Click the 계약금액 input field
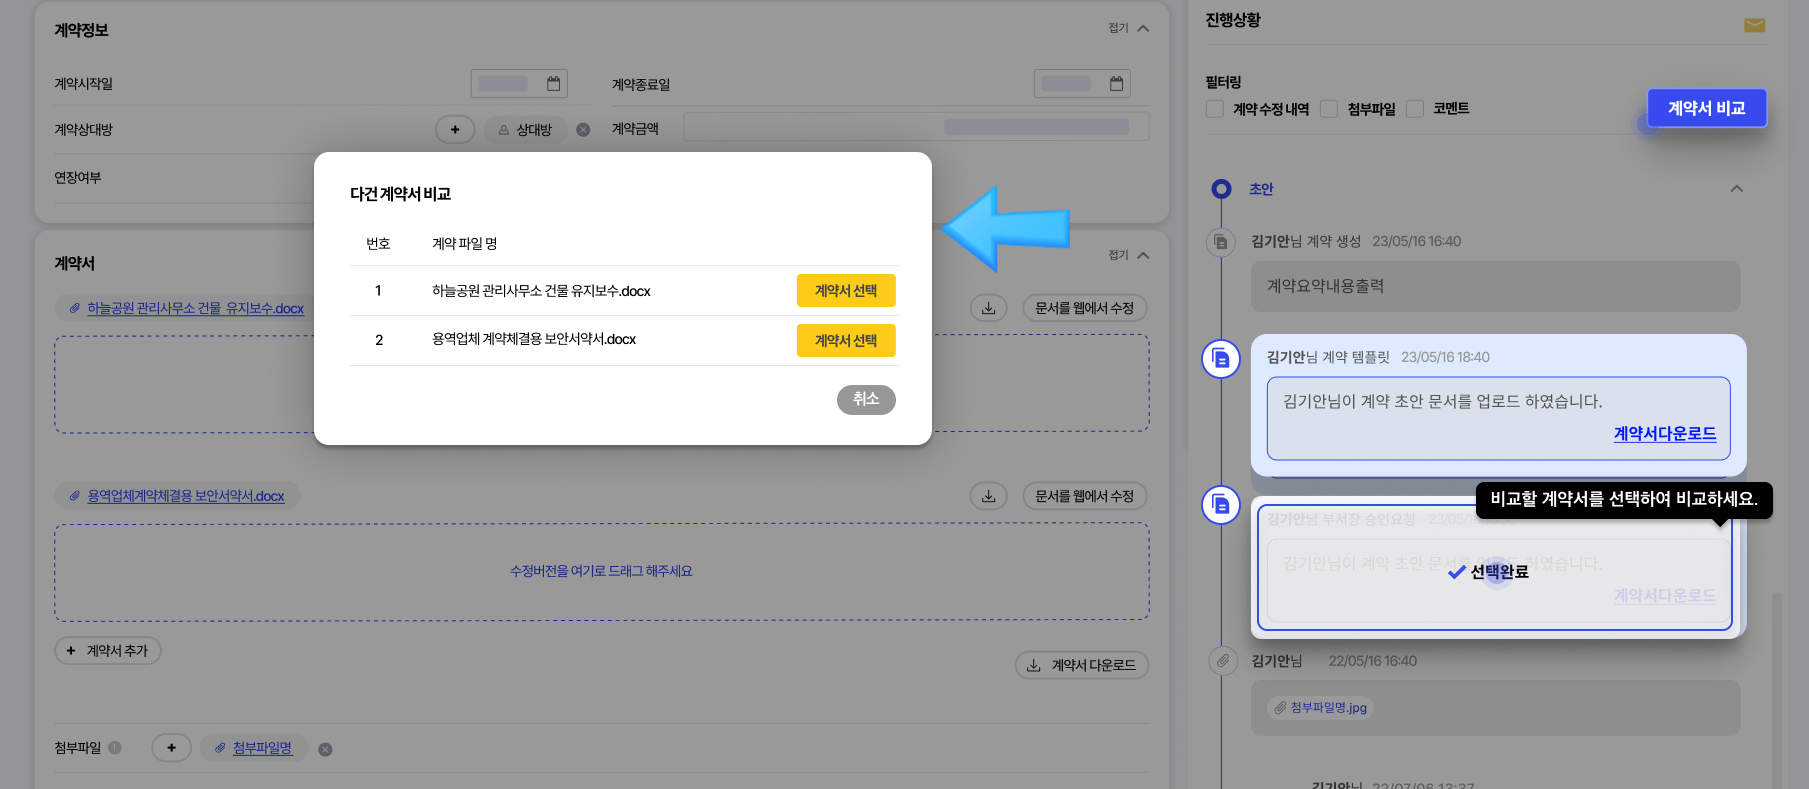Viewport: 1809px width, 789px height. tap(916, 127)
